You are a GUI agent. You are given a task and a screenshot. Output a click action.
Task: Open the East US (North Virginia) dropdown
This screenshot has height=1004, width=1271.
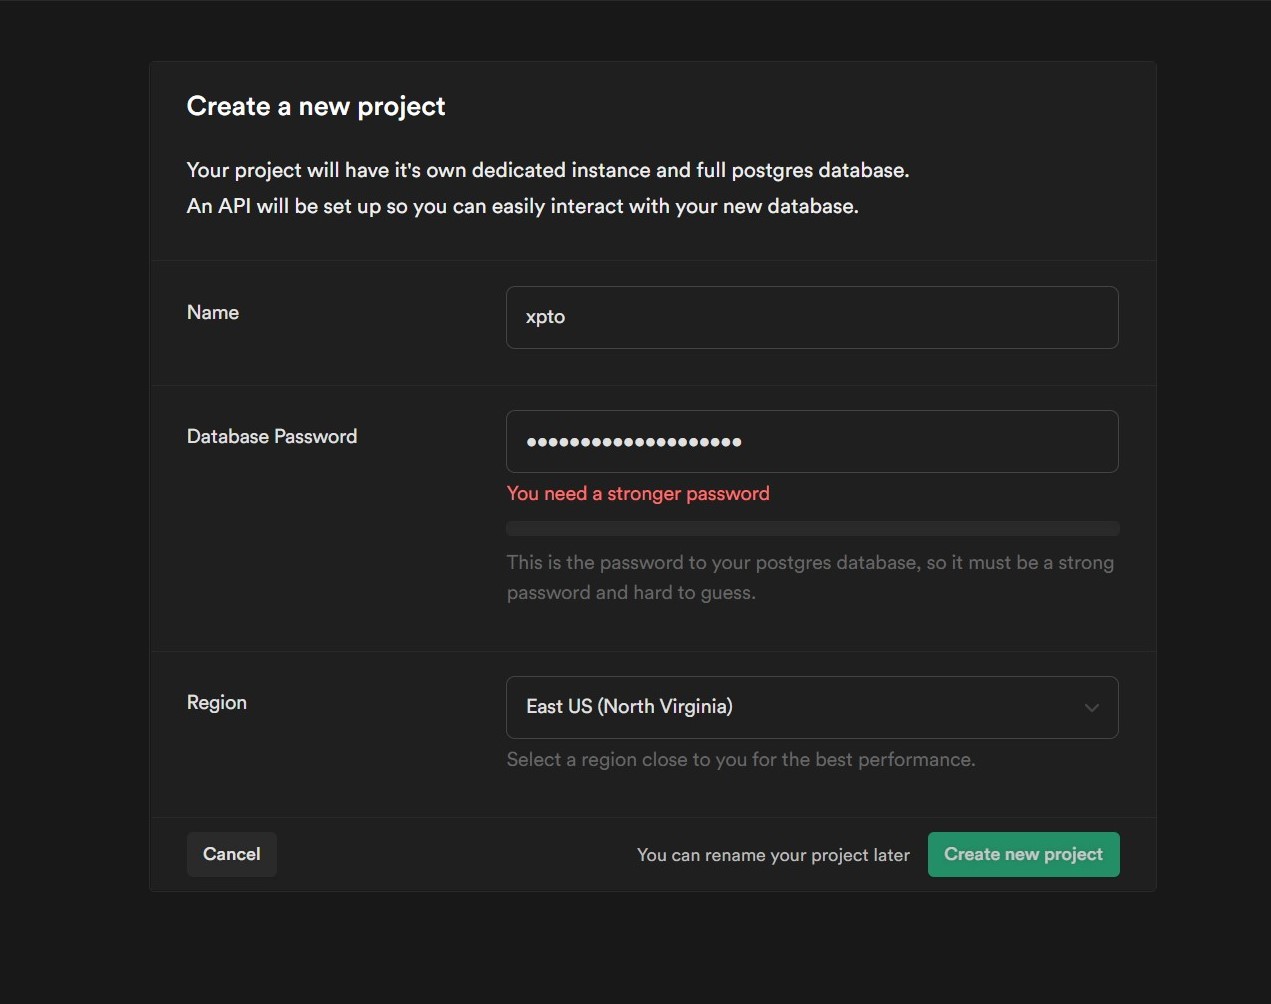[x=810, y=708]
